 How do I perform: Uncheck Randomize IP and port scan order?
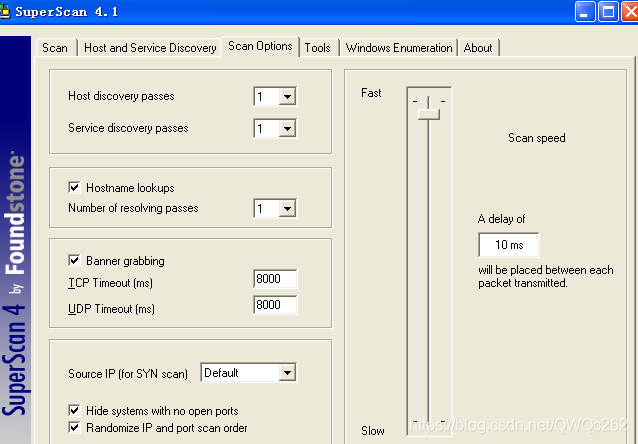pyautogui.click(x=74, y=427)
